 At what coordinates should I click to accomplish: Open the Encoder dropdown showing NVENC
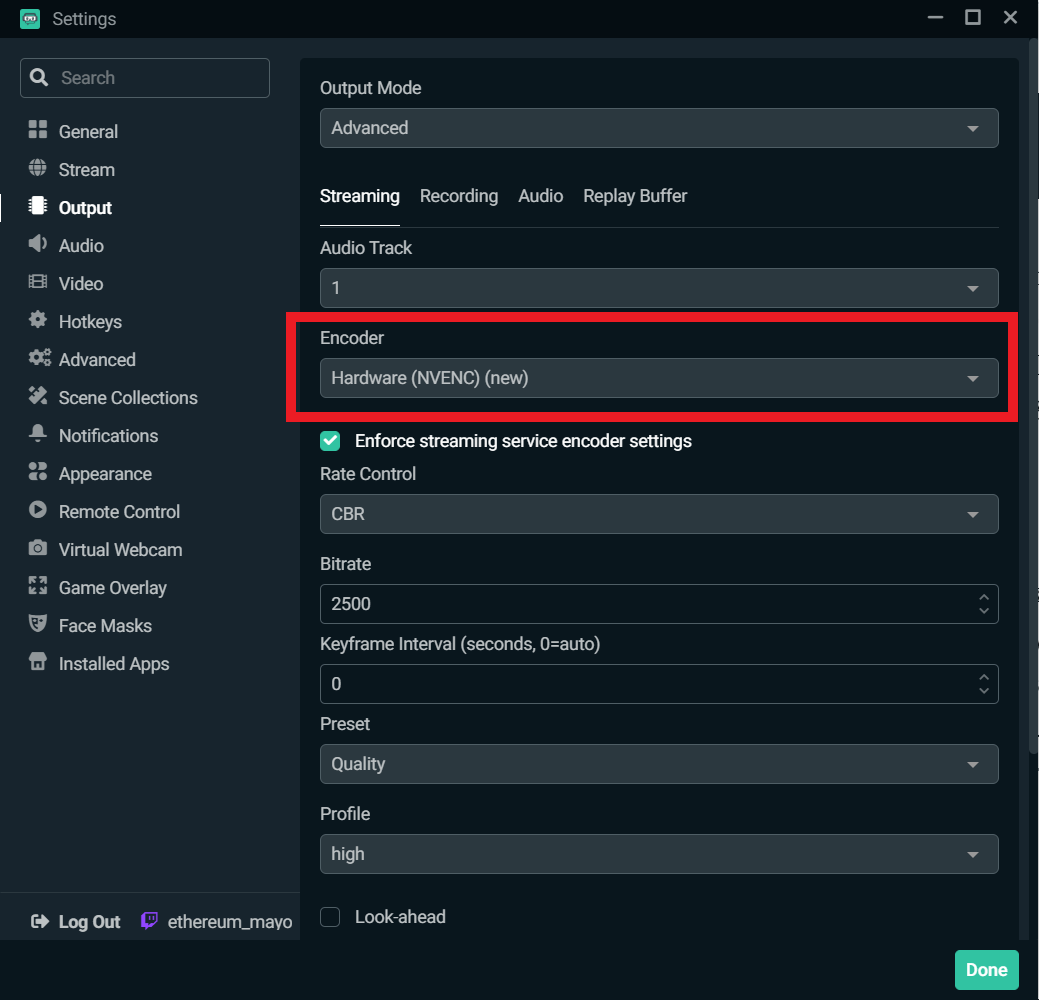click(659, 378)
